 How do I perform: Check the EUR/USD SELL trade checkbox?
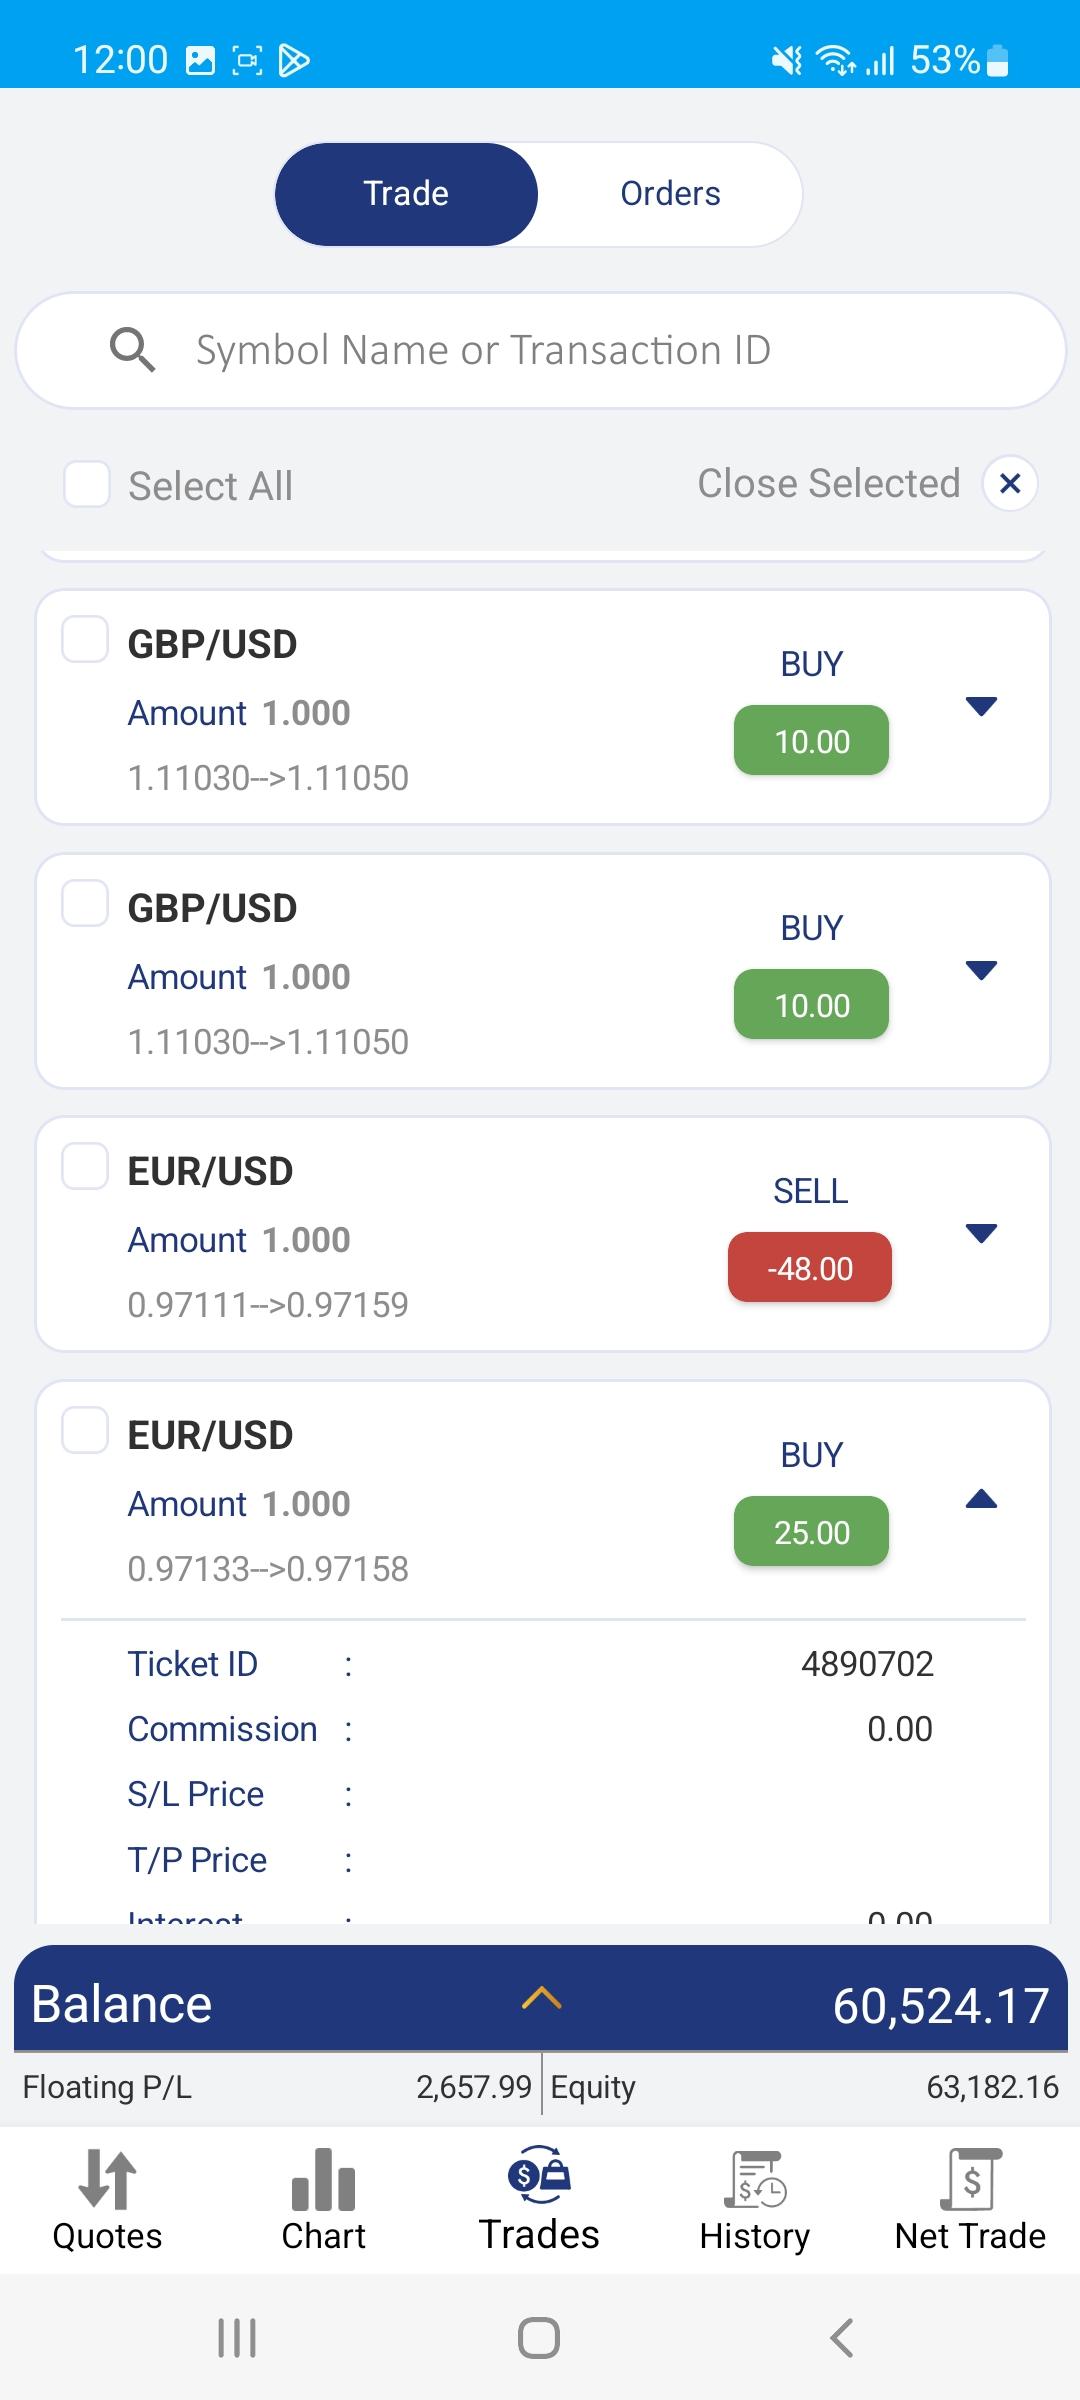tap(85, 1167)
